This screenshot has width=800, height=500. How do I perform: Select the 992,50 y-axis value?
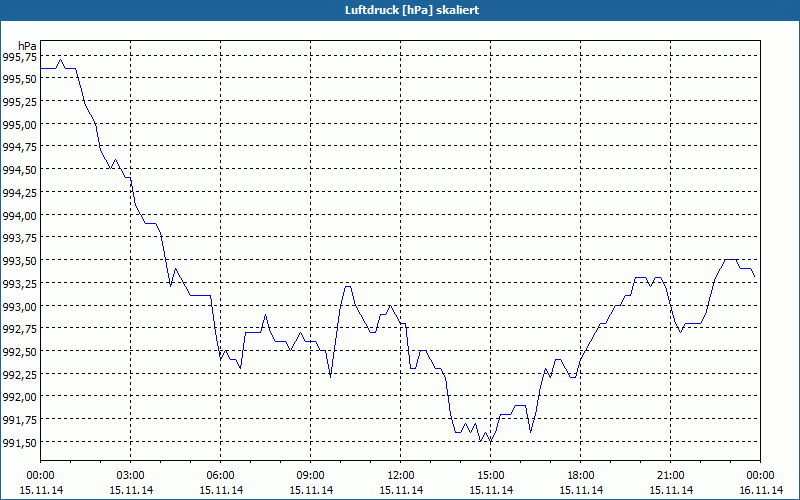pyautogui.click(x=19, y=352)
